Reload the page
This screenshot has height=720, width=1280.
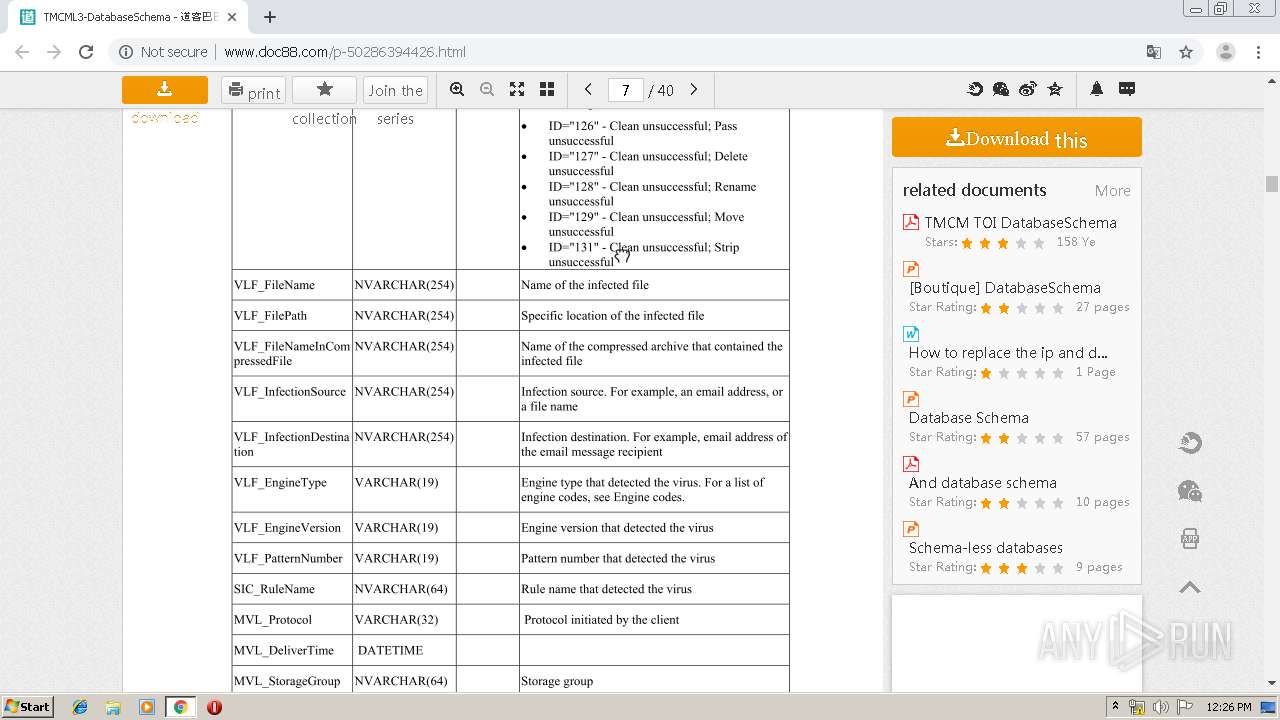pos(86,52)
